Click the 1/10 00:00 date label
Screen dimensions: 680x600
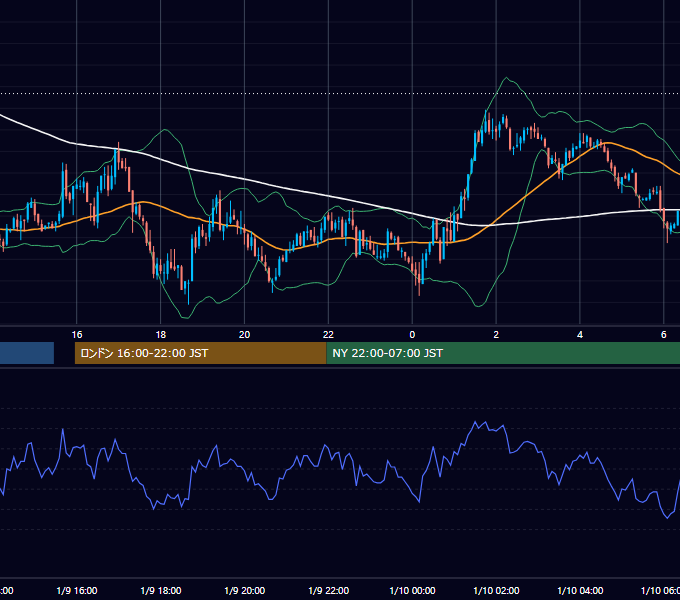click(412, 590)
